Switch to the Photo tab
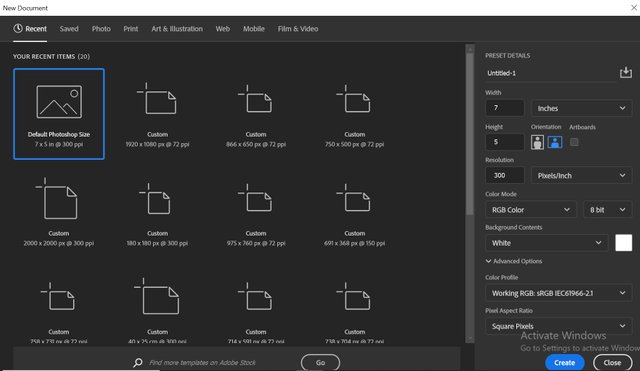The width and height of the screenshot is (640, 371). [101, 29]
